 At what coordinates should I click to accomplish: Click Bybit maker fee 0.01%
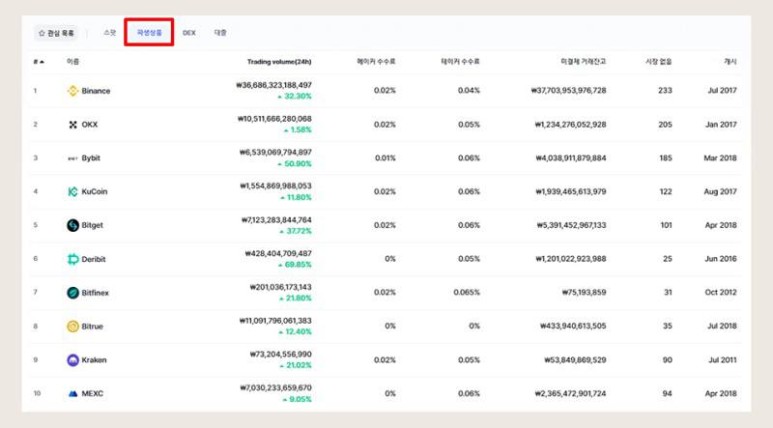click(385, 158)
